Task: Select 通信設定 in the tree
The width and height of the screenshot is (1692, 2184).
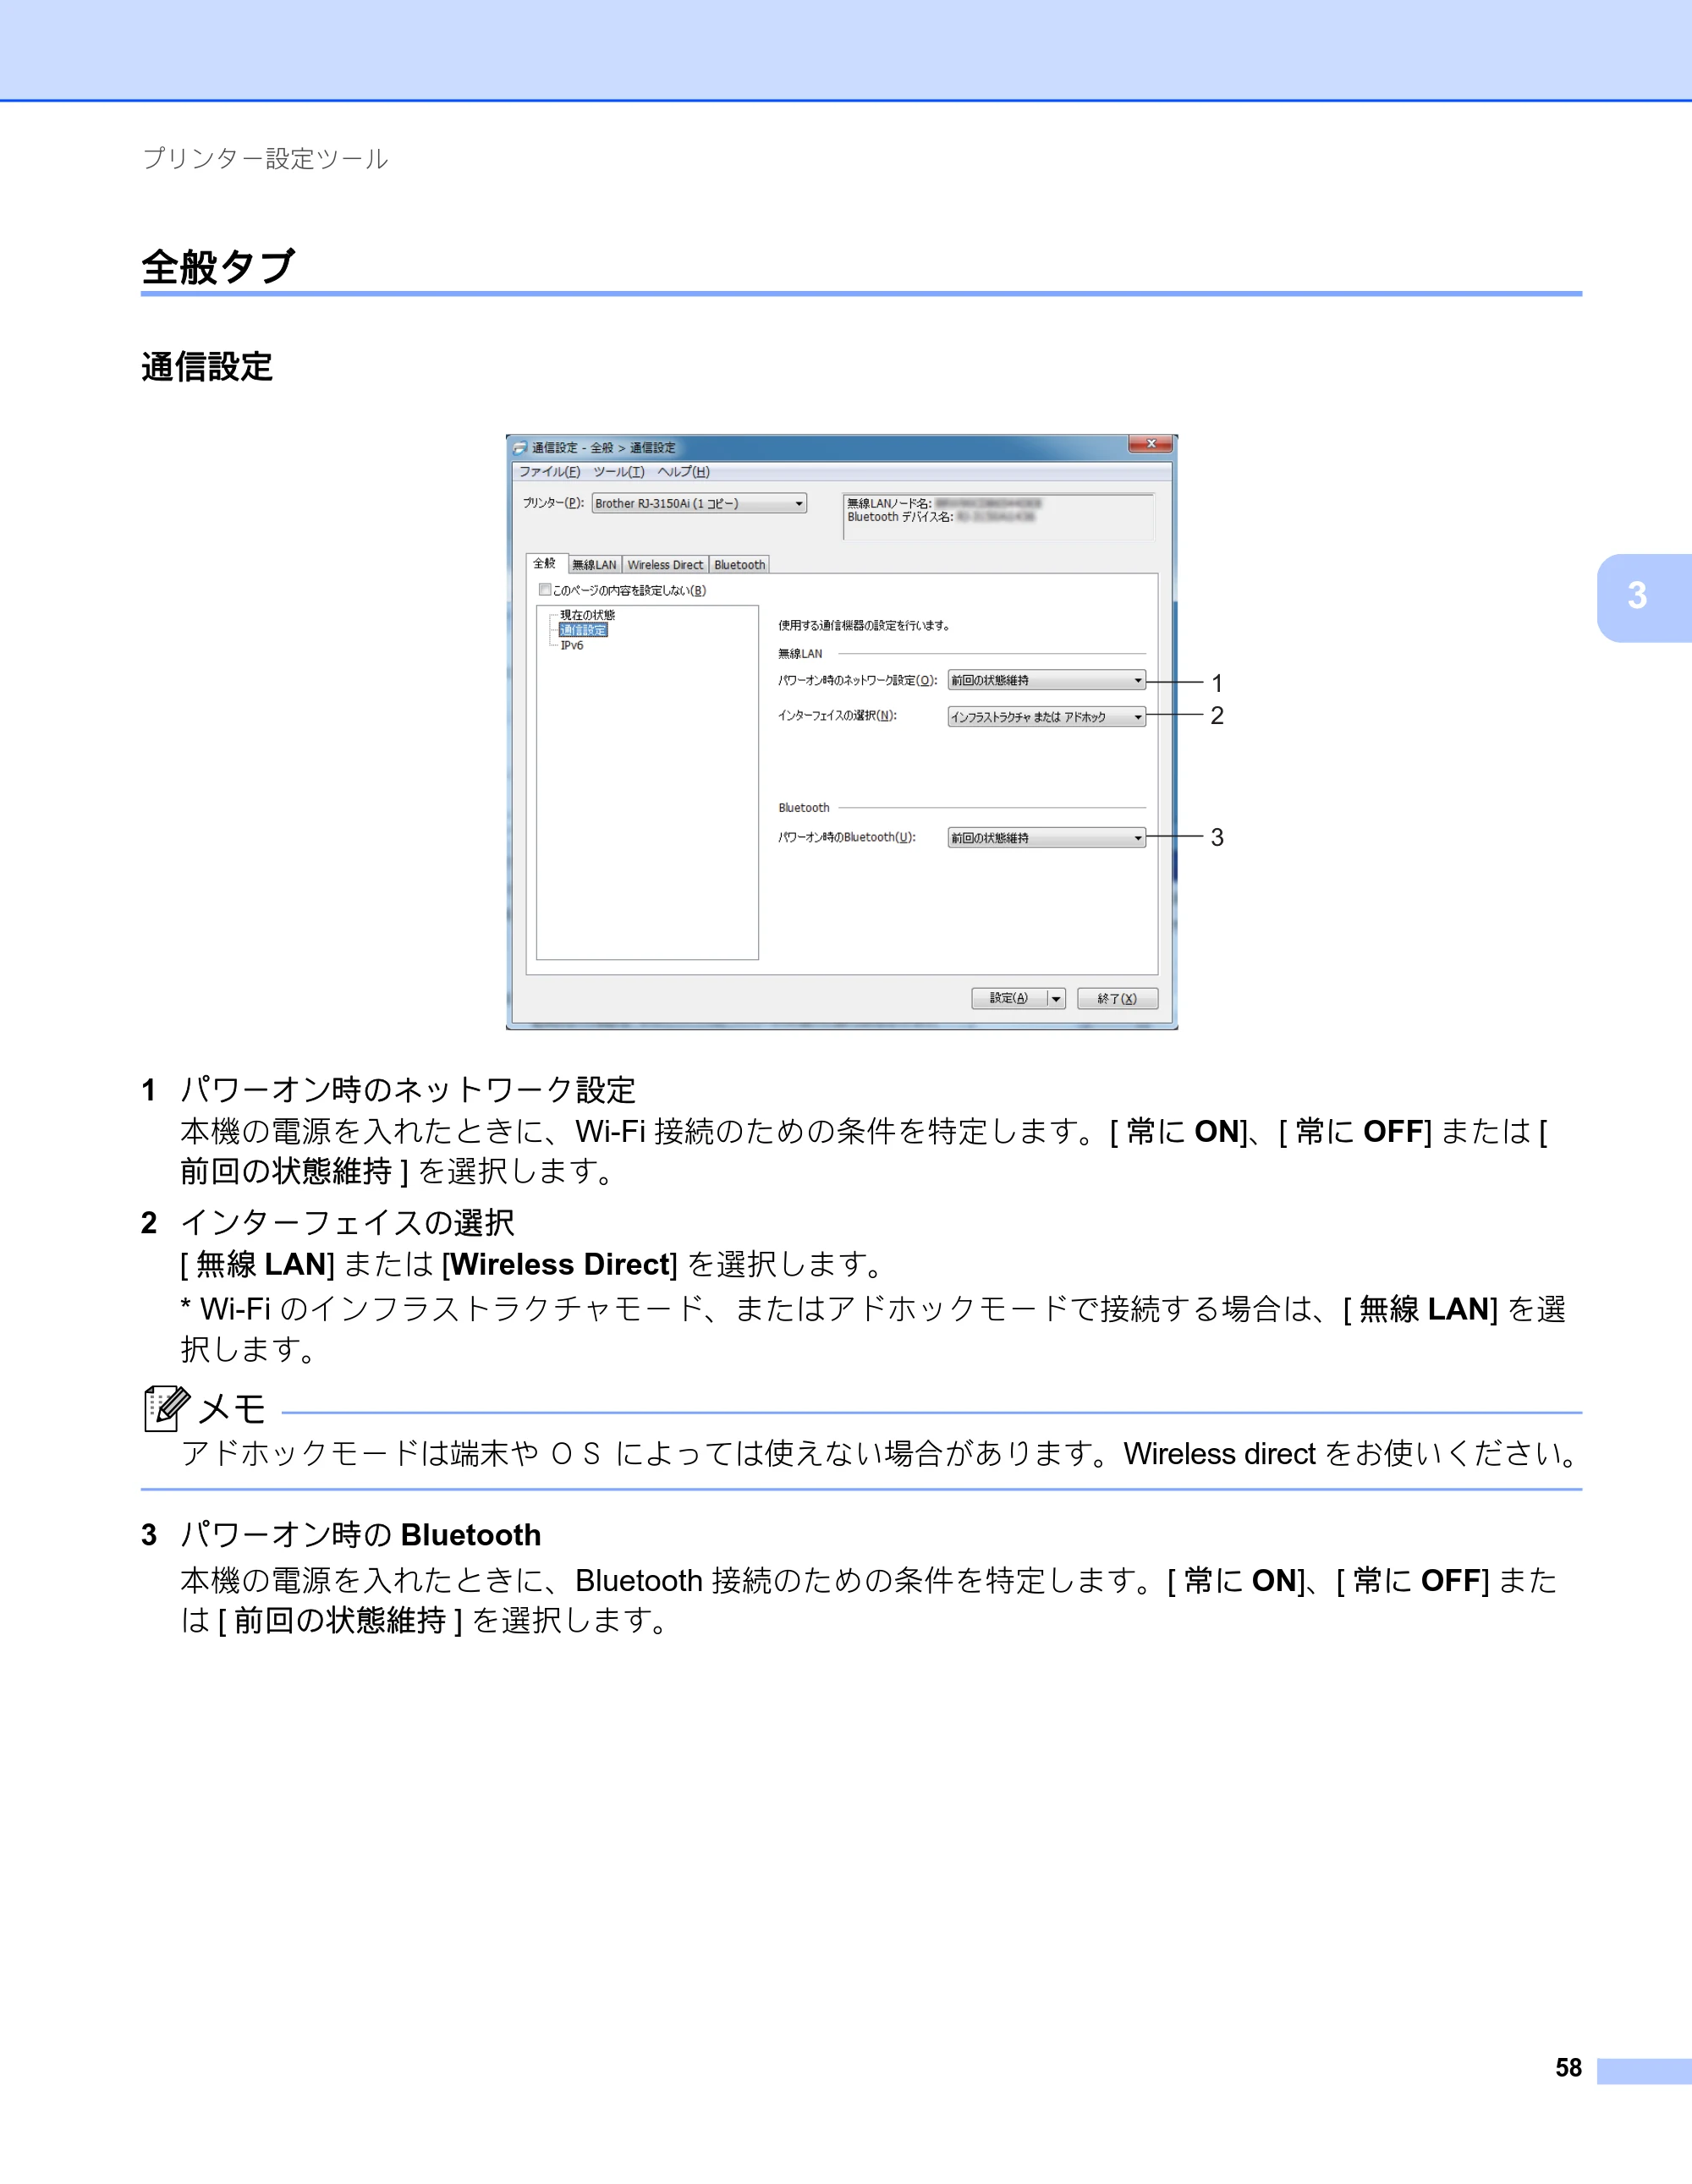Action: [583, 630]
